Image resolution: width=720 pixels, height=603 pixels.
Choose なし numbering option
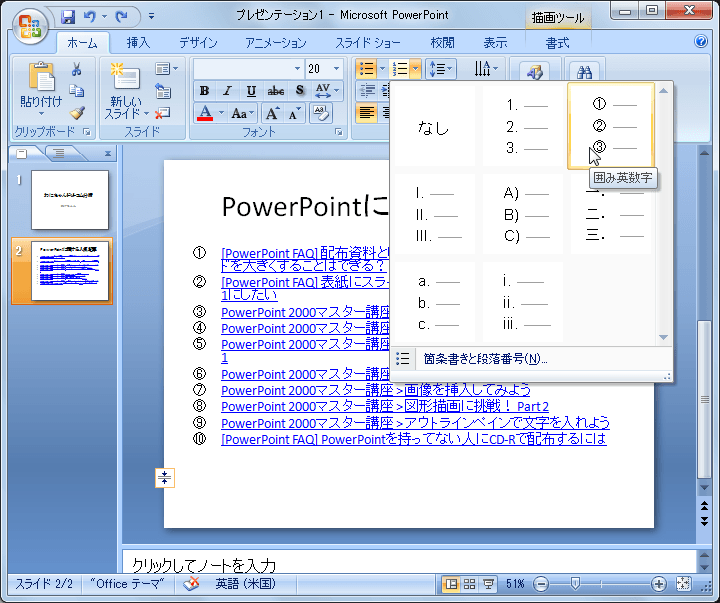(434, 127)
